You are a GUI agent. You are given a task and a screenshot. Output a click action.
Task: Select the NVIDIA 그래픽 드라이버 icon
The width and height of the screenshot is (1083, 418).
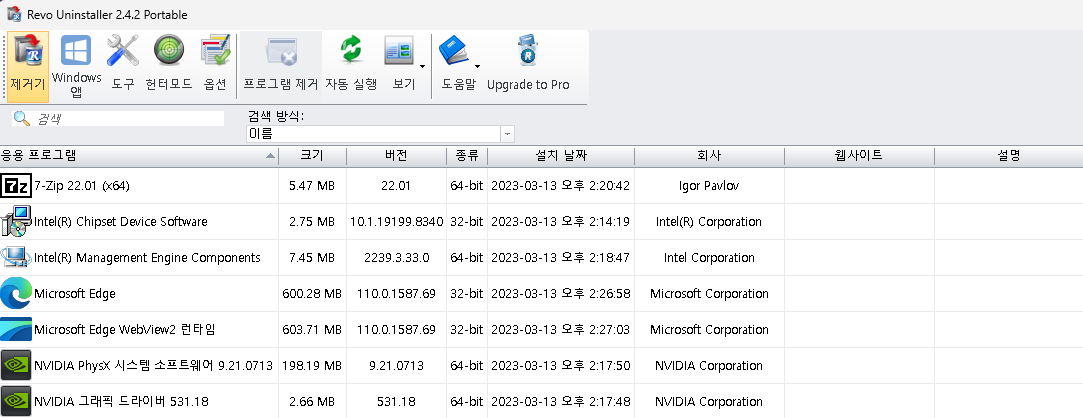point(16,401)
